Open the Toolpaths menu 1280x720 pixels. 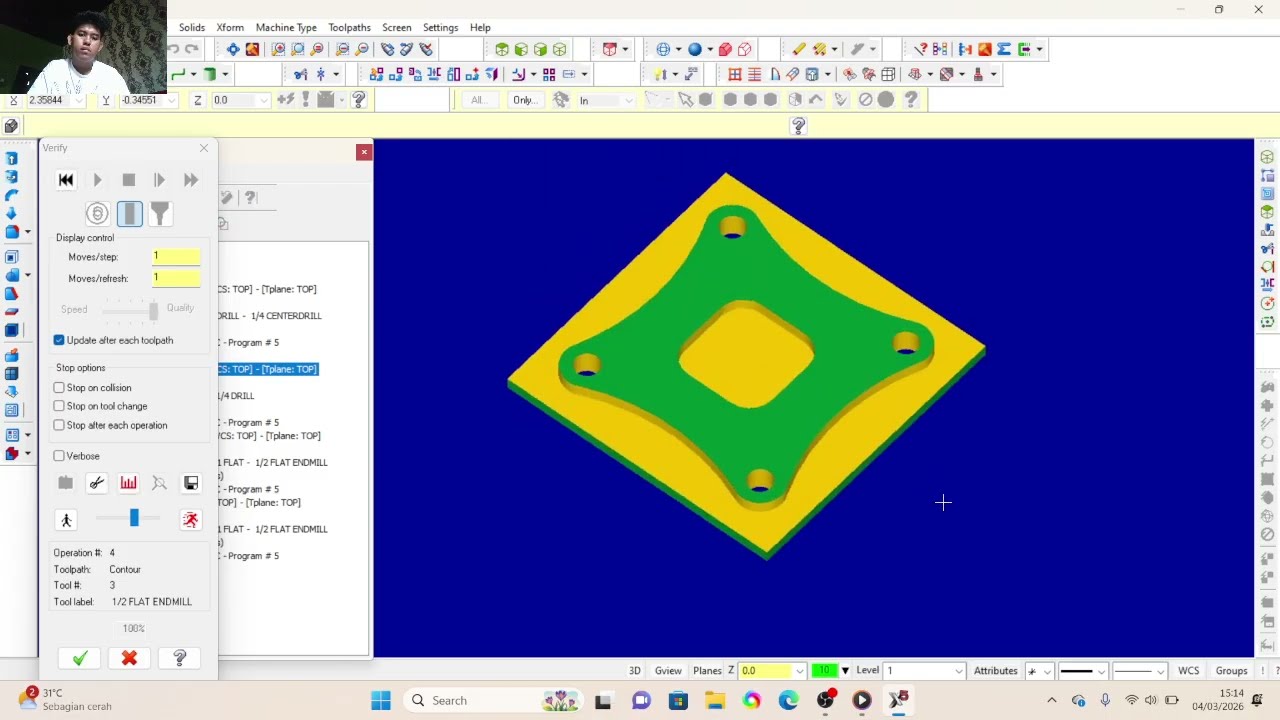(x=349, y=27)
